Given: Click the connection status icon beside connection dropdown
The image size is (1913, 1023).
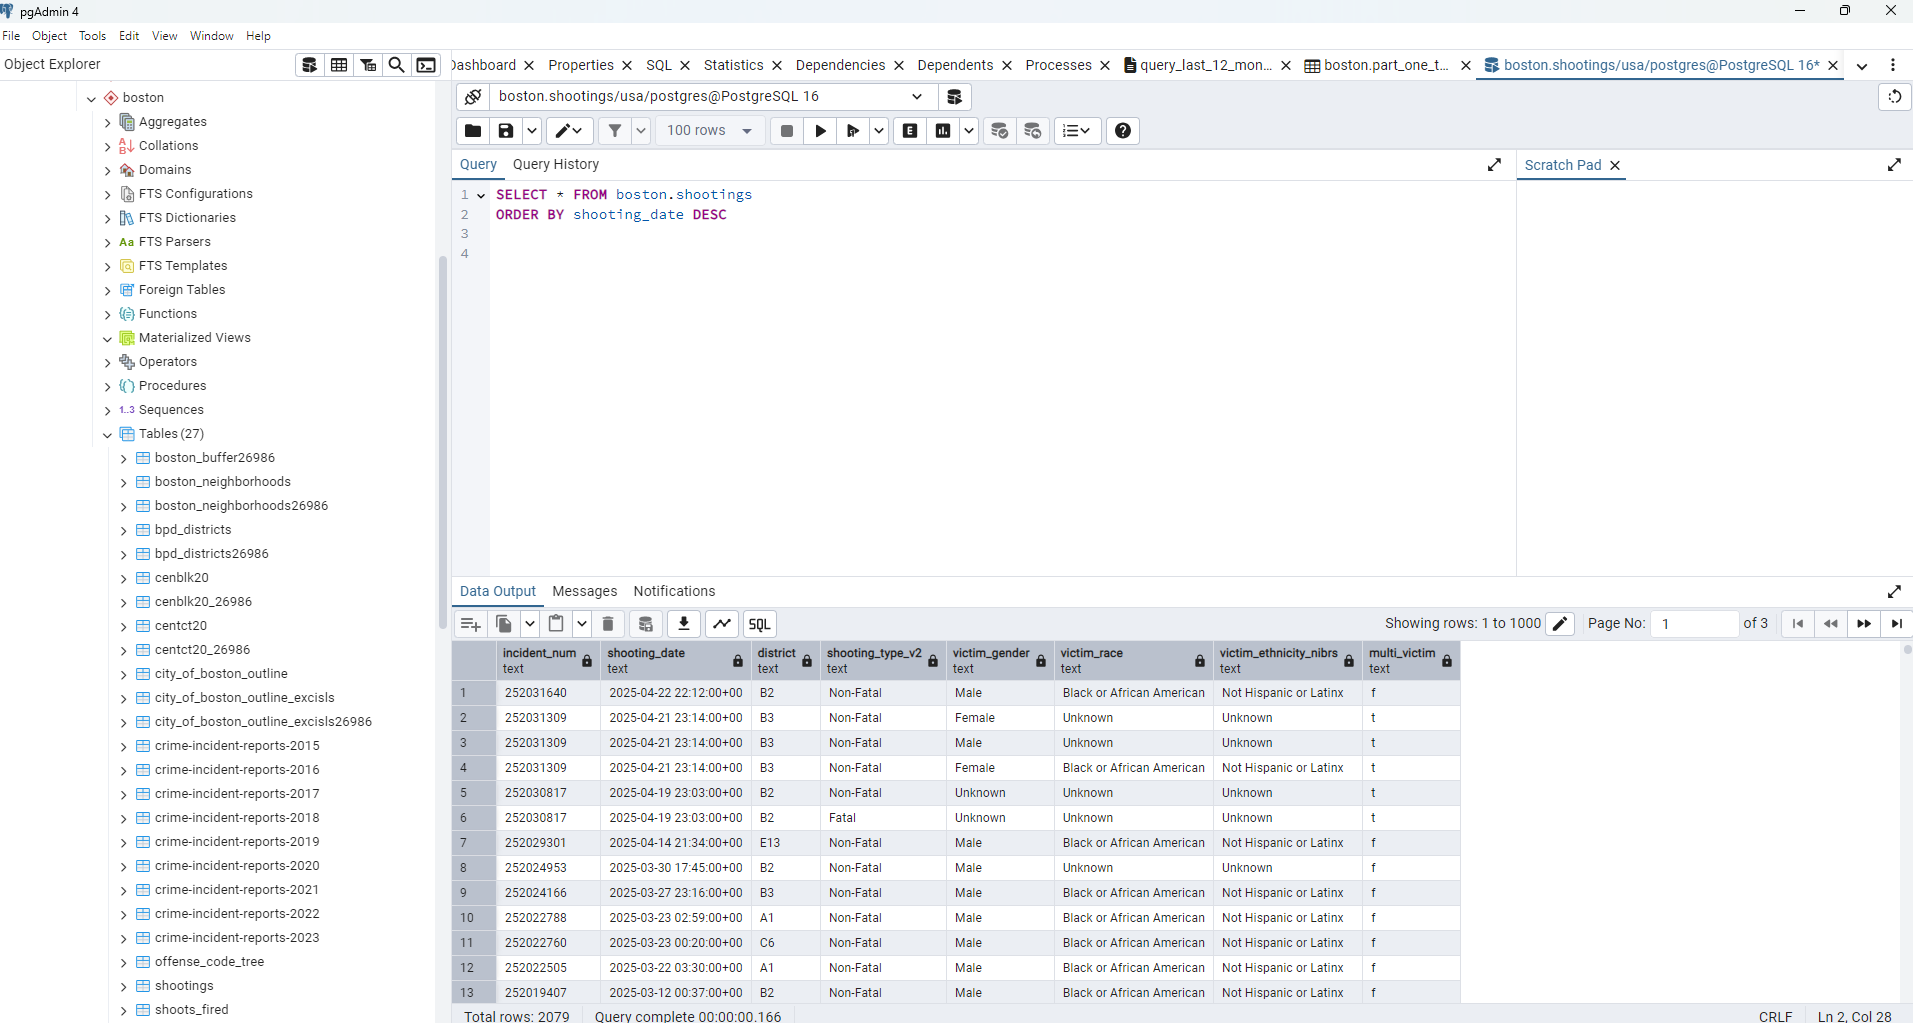Looking at the screenshot, I should pos(473,97).
